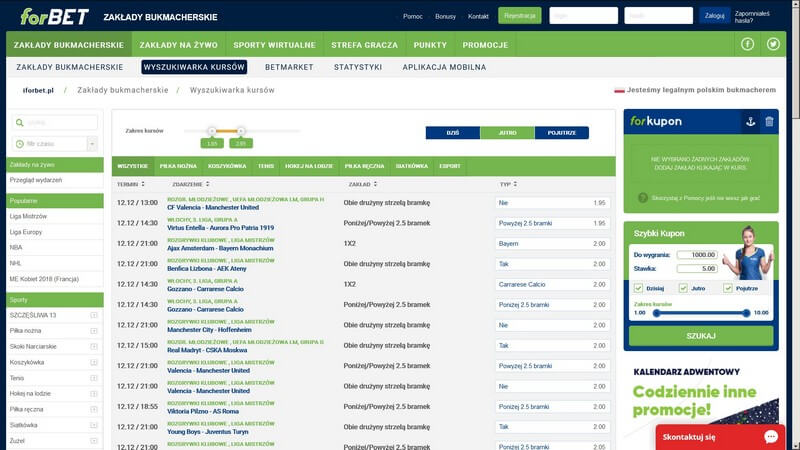
Task: Open the chat bubble icon in Skontaktuj się
Action: (x=771, y=437)
